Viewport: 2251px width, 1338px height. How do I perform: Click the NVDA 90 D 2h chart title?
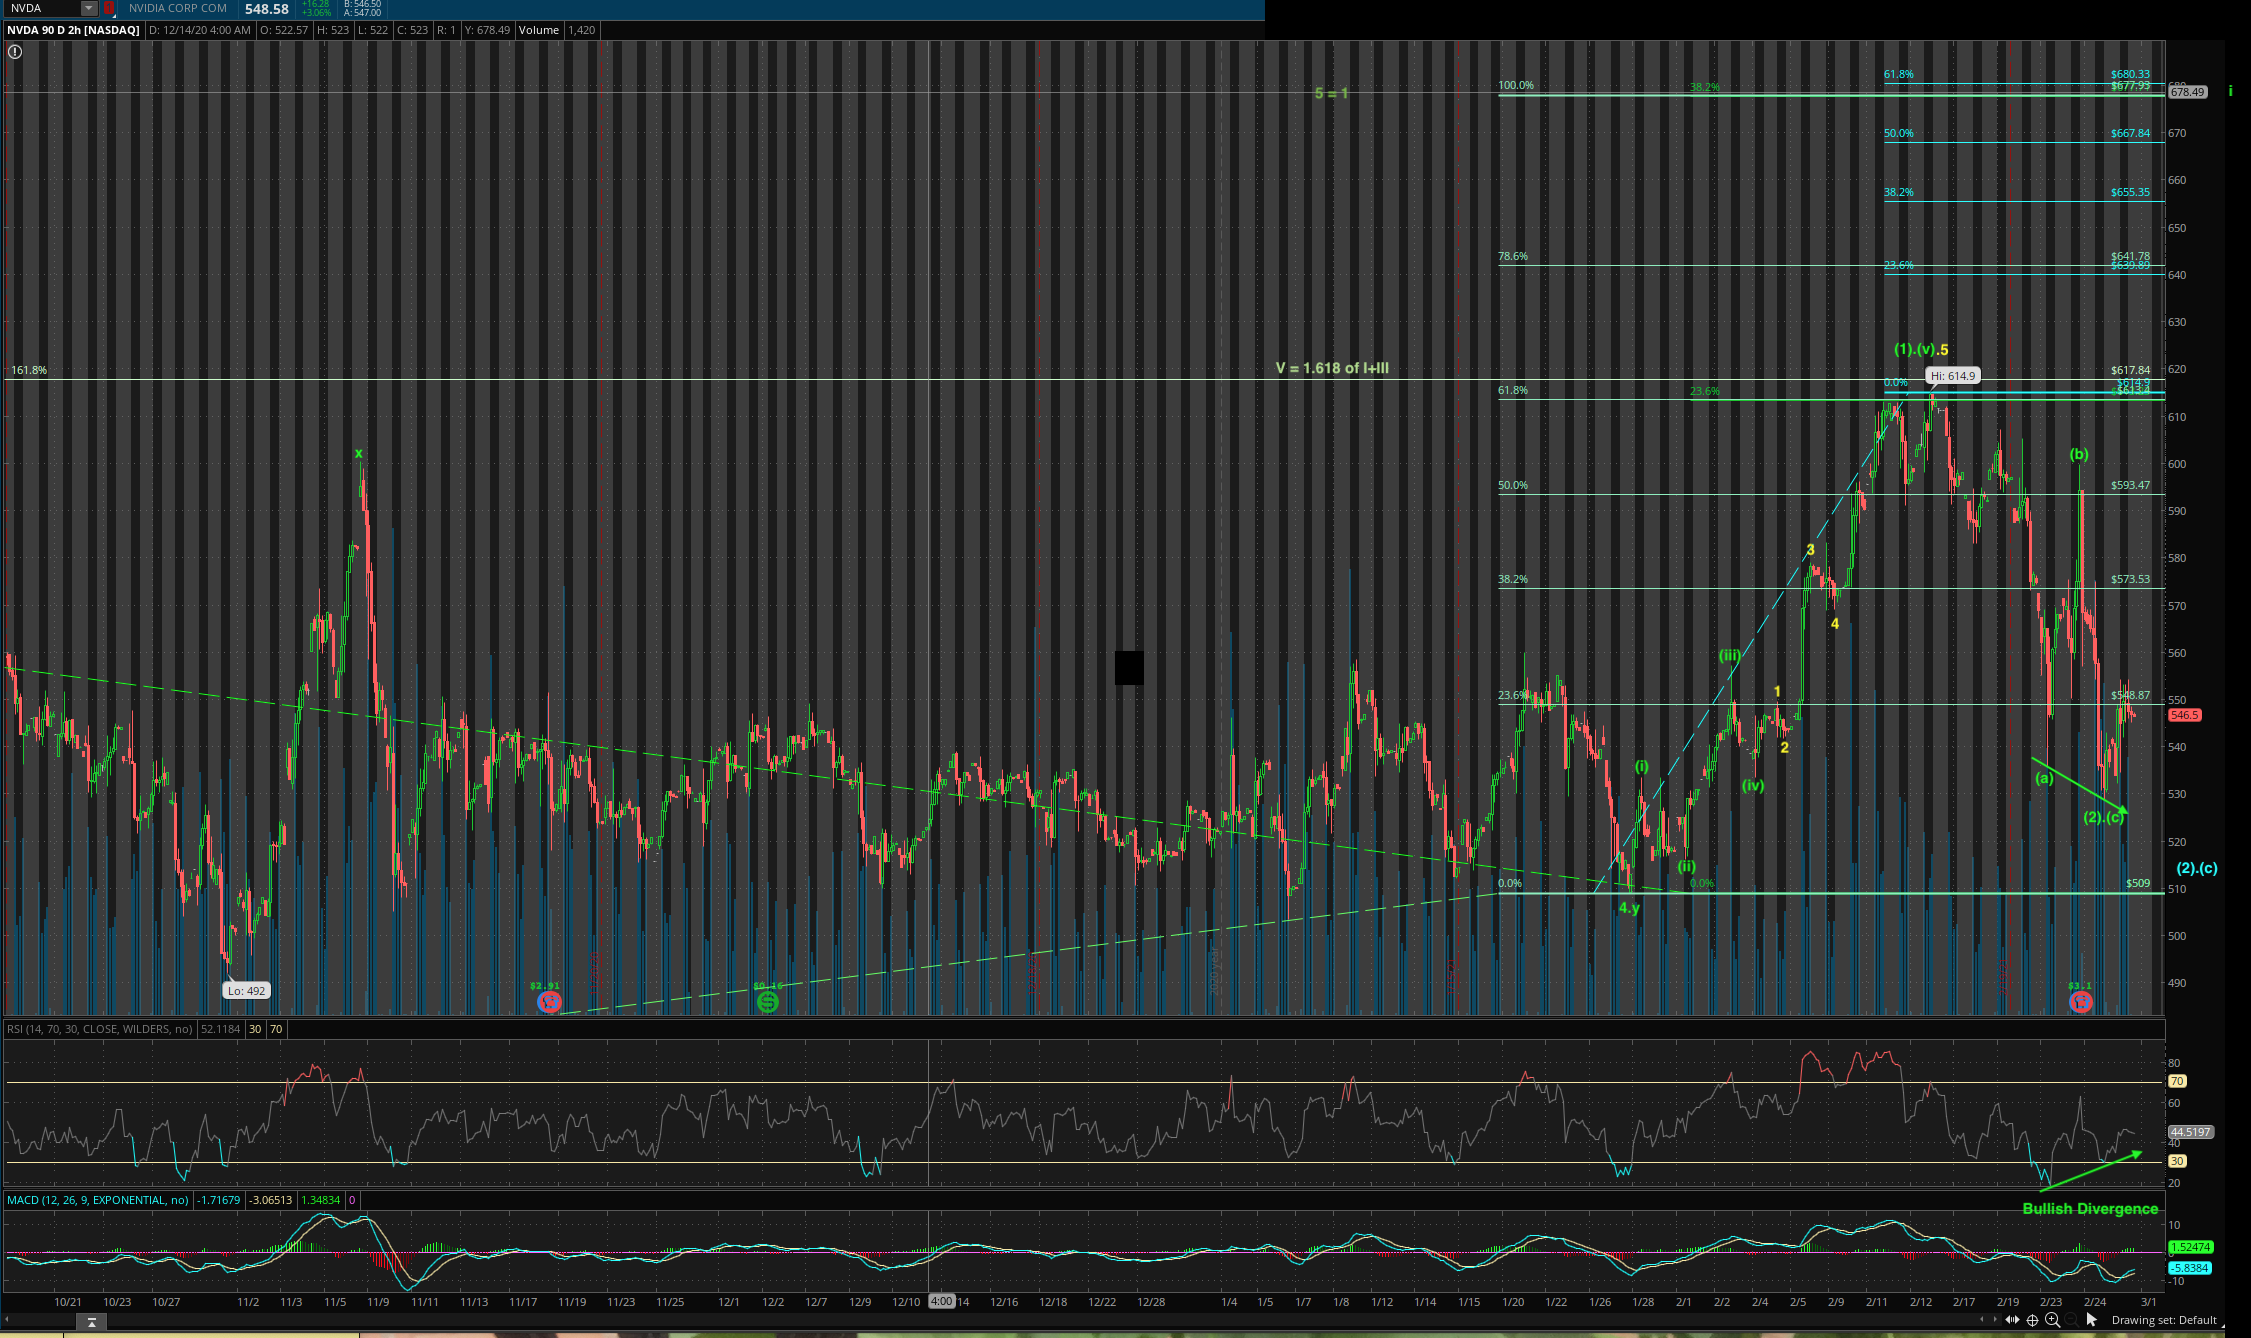pyautogui.click(x=74, y=30)
